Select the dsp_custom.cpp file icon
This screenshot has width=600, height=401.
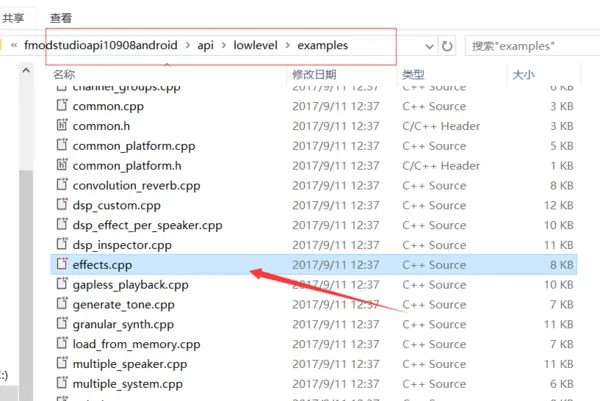(62, 204)
